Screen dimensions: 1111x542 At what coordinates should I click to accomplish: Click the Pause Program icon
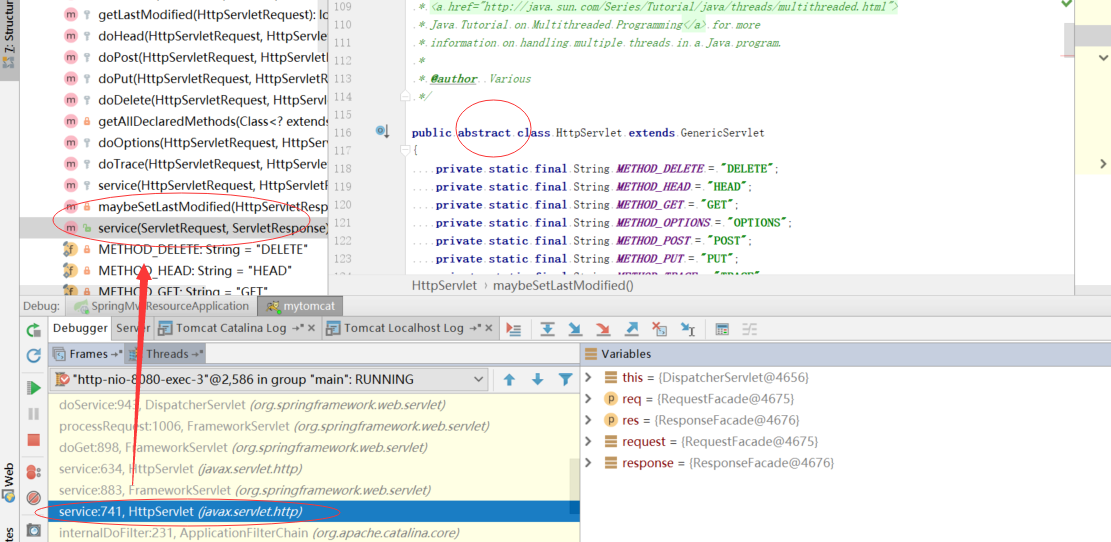33,414
